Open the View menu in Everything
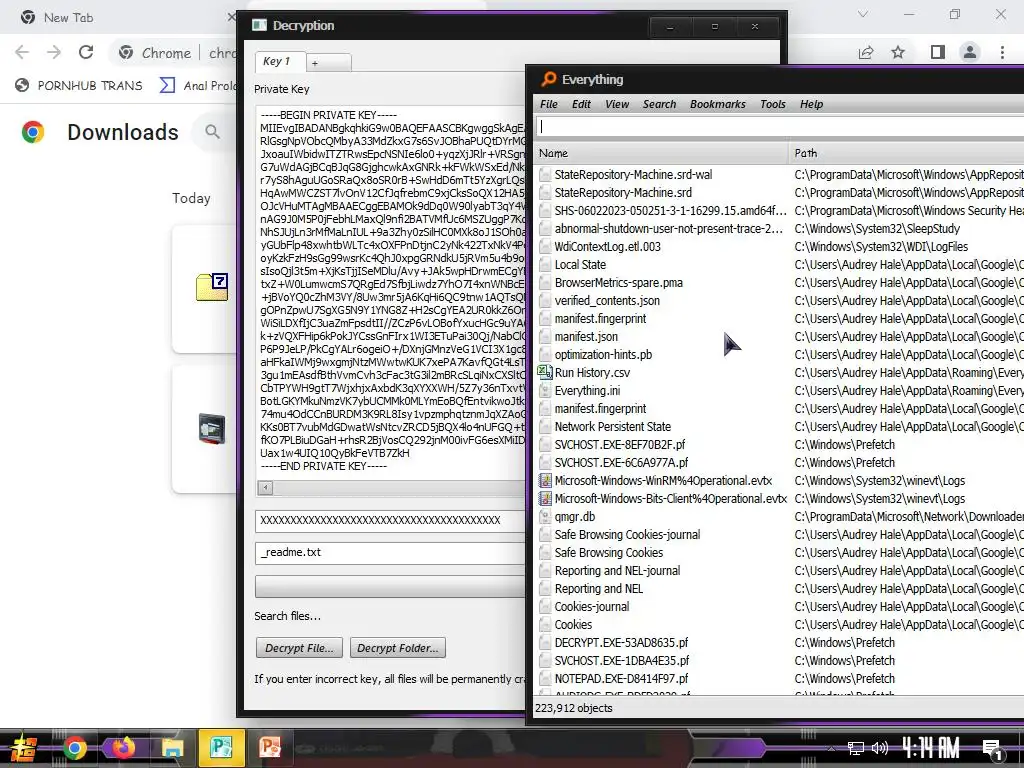Image resolution: width=1024 pixels, height=768 pixels. coord(616,104)
